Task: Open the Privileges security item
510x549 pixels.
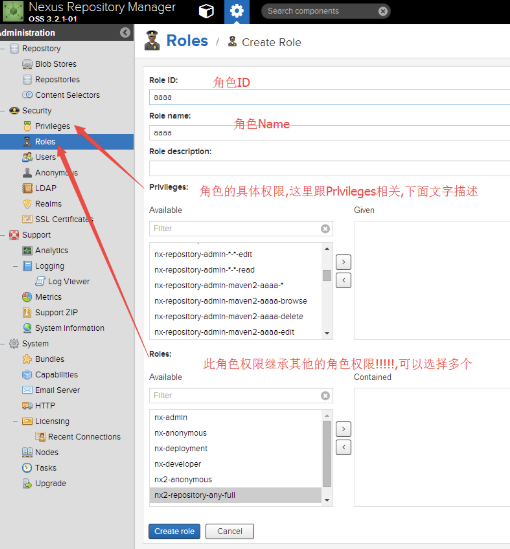Action: click(x=53, y=126)
